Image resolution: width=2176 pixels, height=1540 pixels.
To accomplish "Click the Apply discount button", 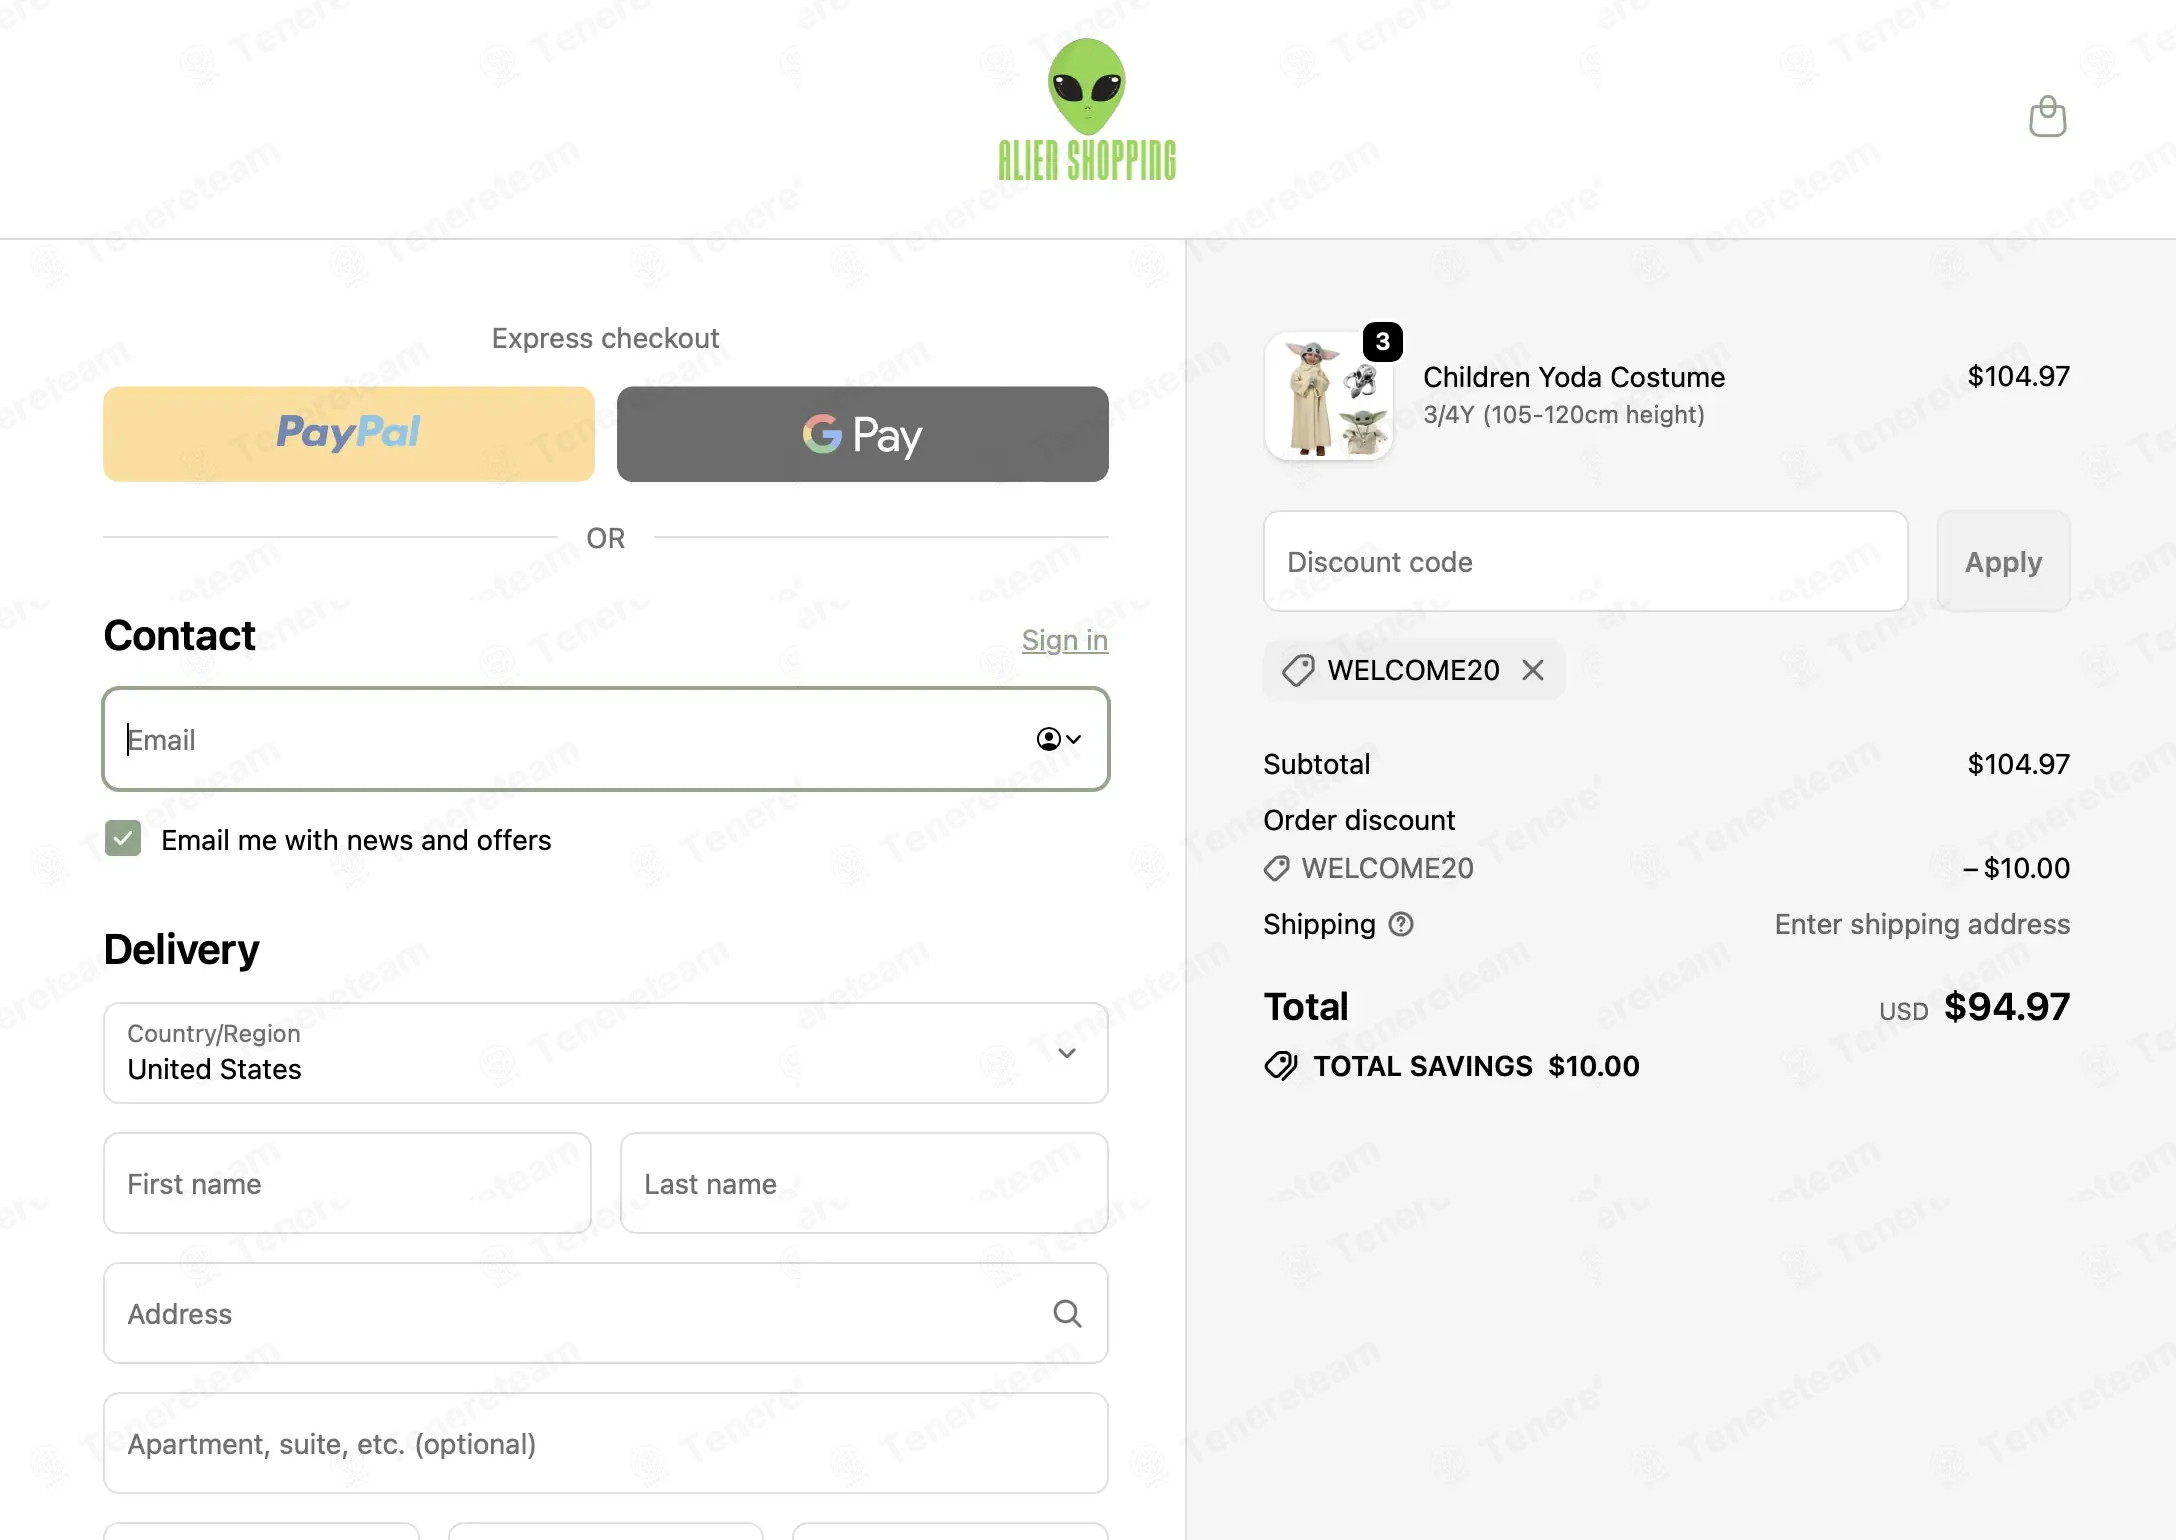I will tap(2003, 561).
